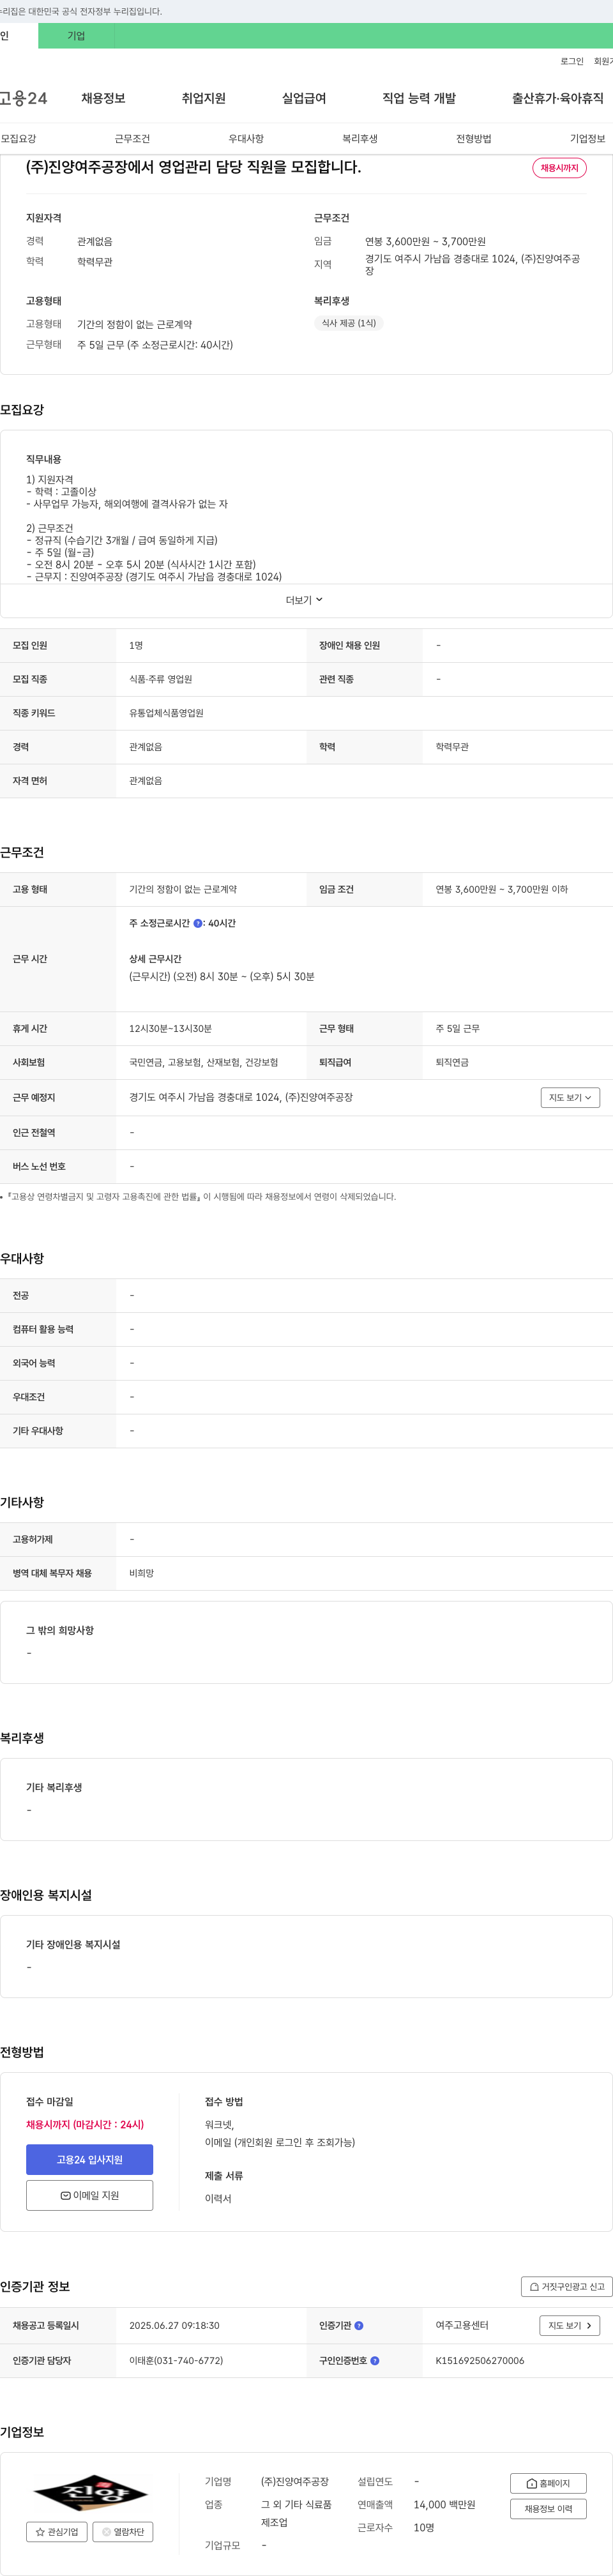Open 지도 보기 for 여주고용센터
Viewport: 613px width, 2576px height.
(x=570, y=2325)
